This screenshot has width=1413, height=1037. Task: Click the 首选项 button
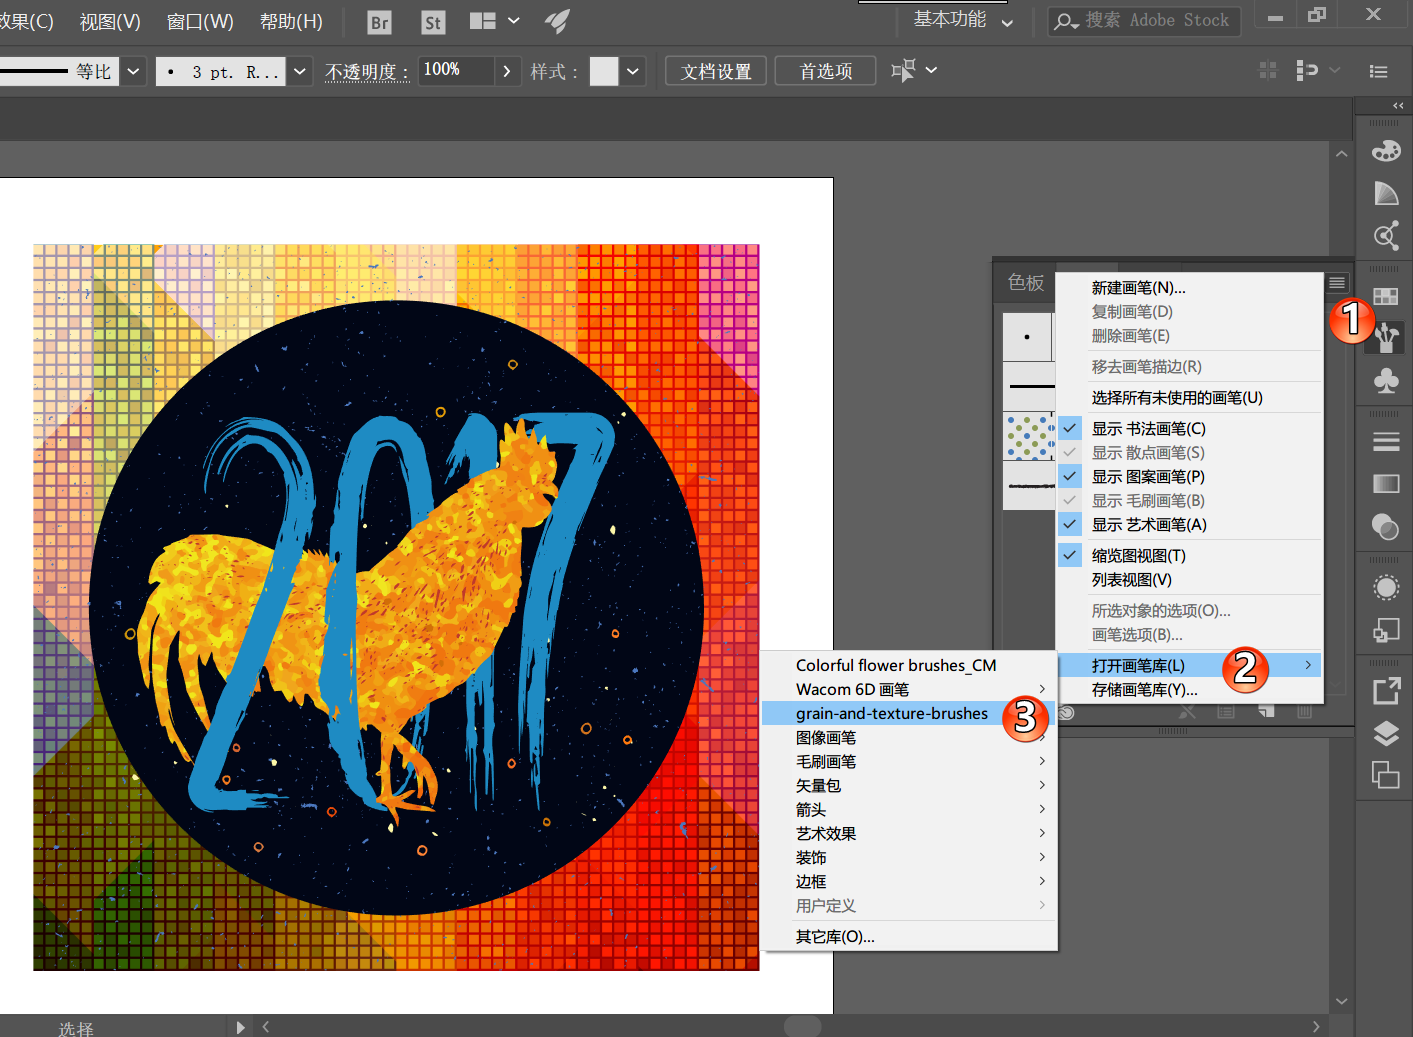coord(826,71)
